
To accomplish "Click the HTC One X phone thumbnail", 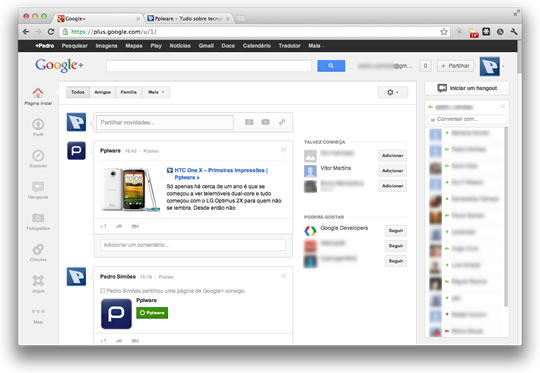I will (131, 189).
